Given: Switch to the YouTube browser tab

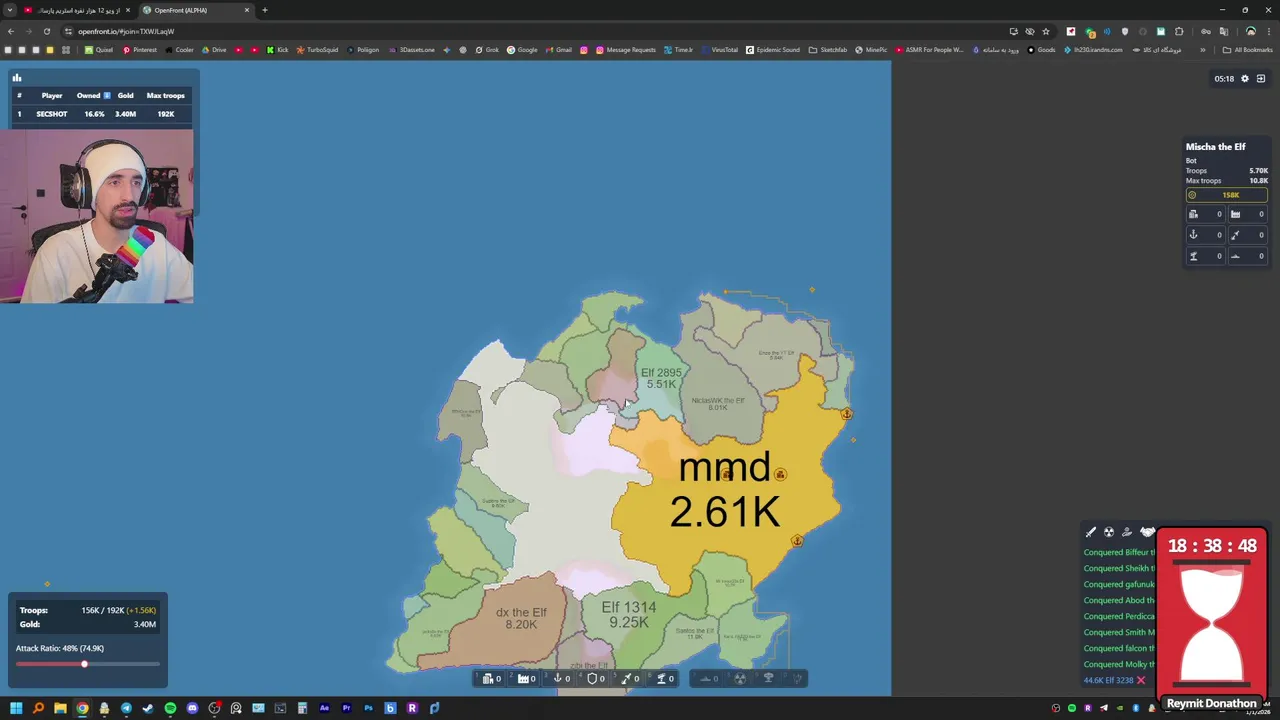Looking at the screenshot, I should pyautogui.click(x=75, y=10).
